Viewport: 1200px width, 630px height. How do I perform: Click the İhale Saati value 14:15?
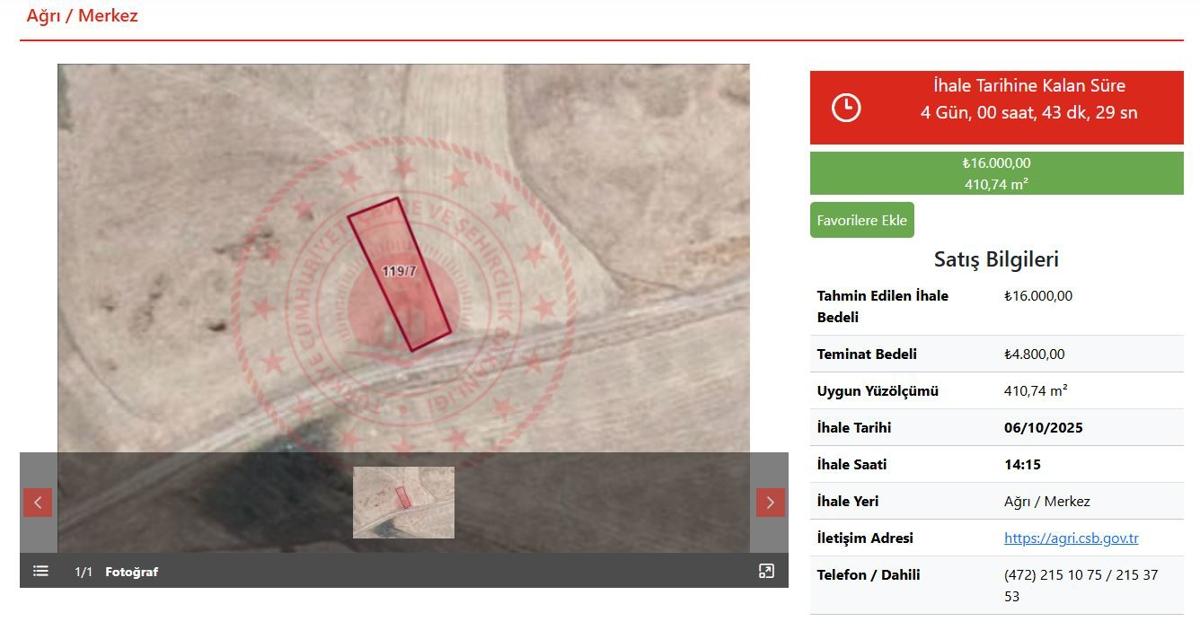1022,465
